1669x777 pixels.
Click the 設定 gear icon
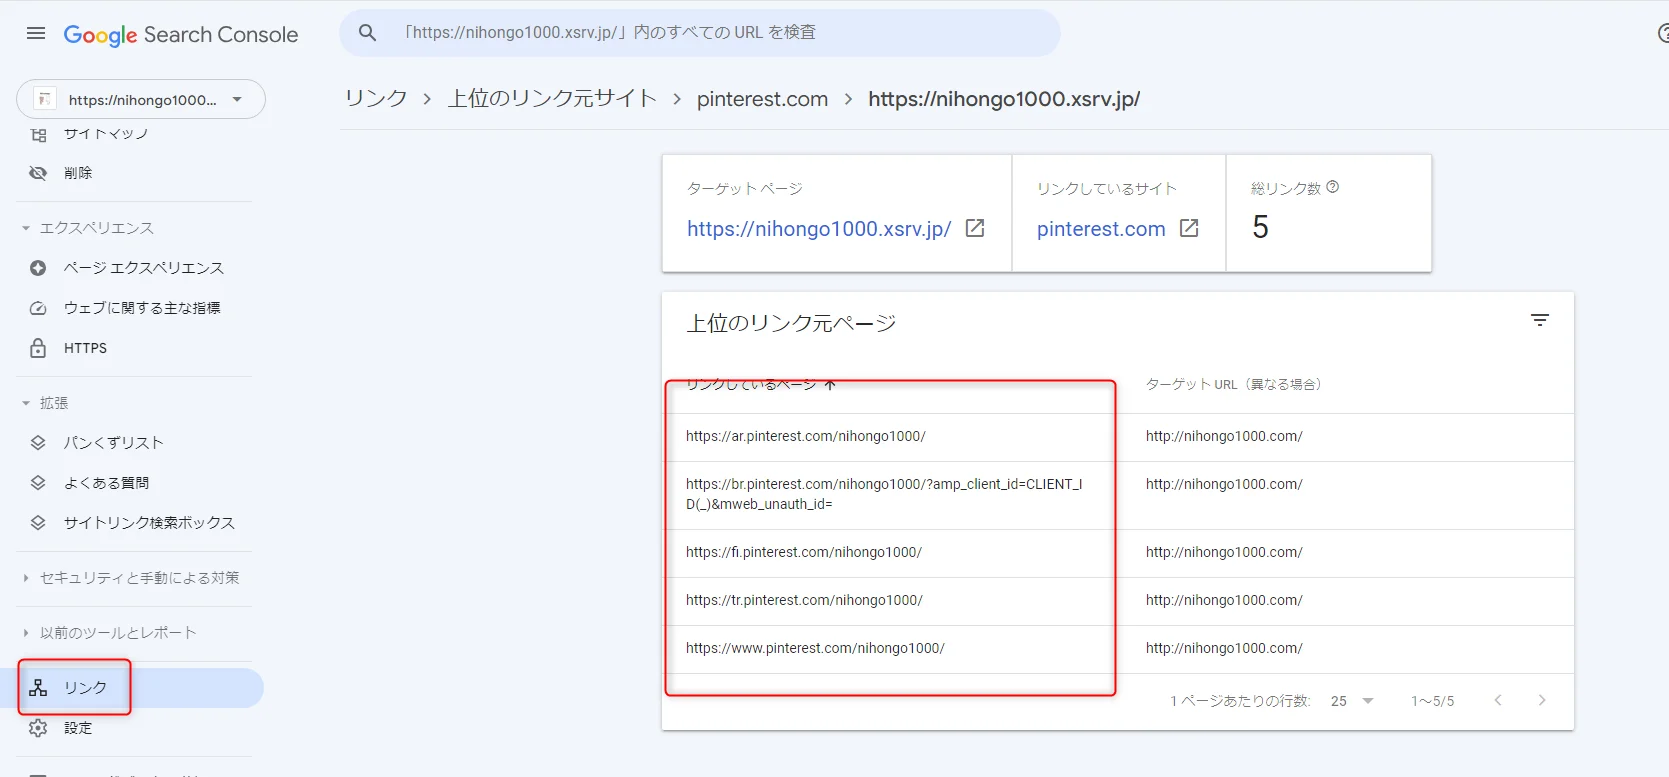[38, 728]
